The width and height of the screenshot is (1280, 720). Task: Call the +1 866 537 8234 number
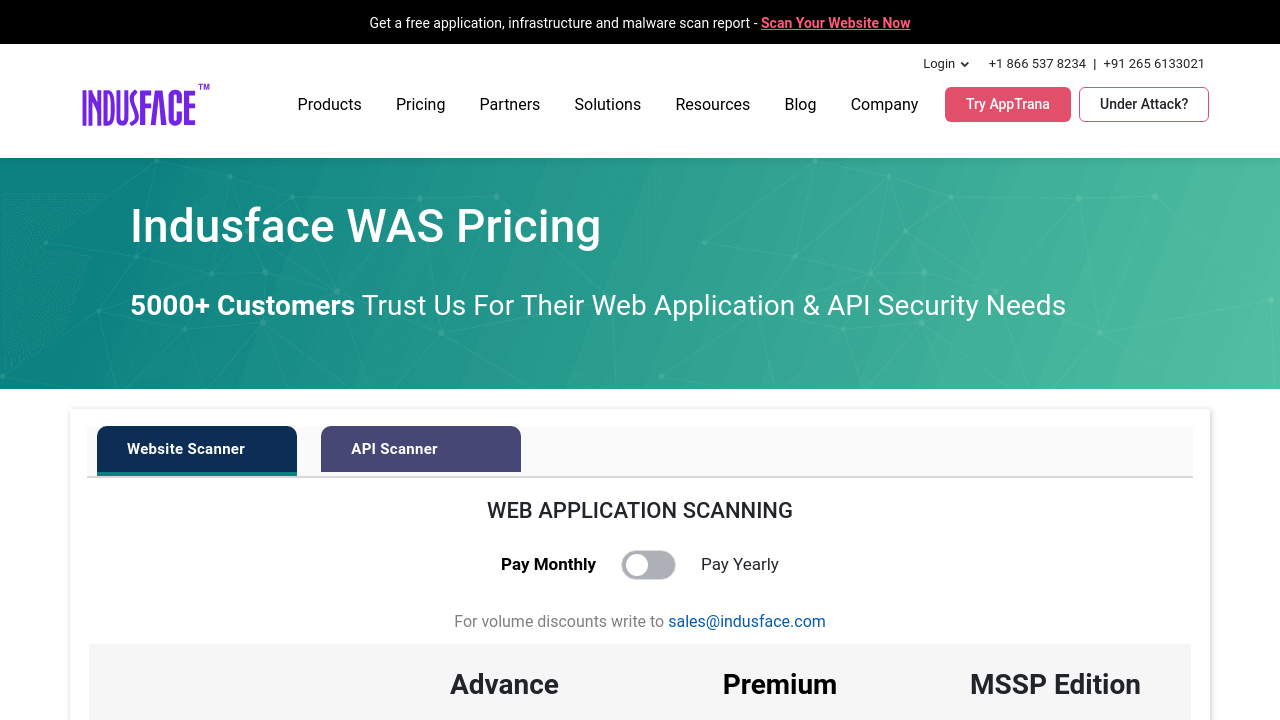point(1037,64)
